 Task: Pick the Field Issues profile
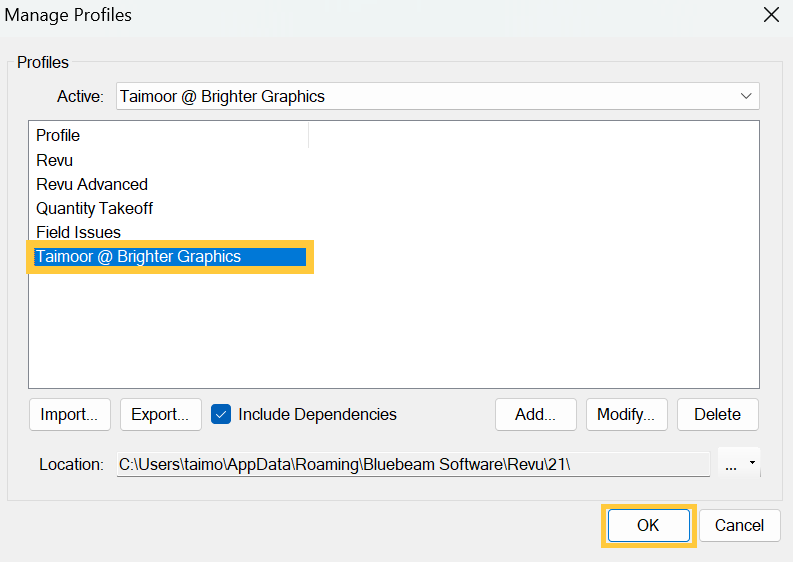coord(79,232)
